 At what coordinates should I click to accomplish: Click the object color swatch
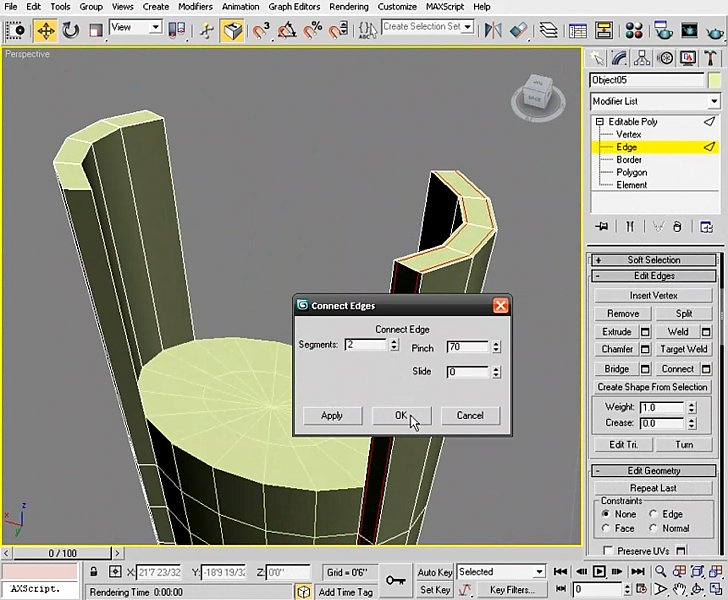click(x=714, y=80)
